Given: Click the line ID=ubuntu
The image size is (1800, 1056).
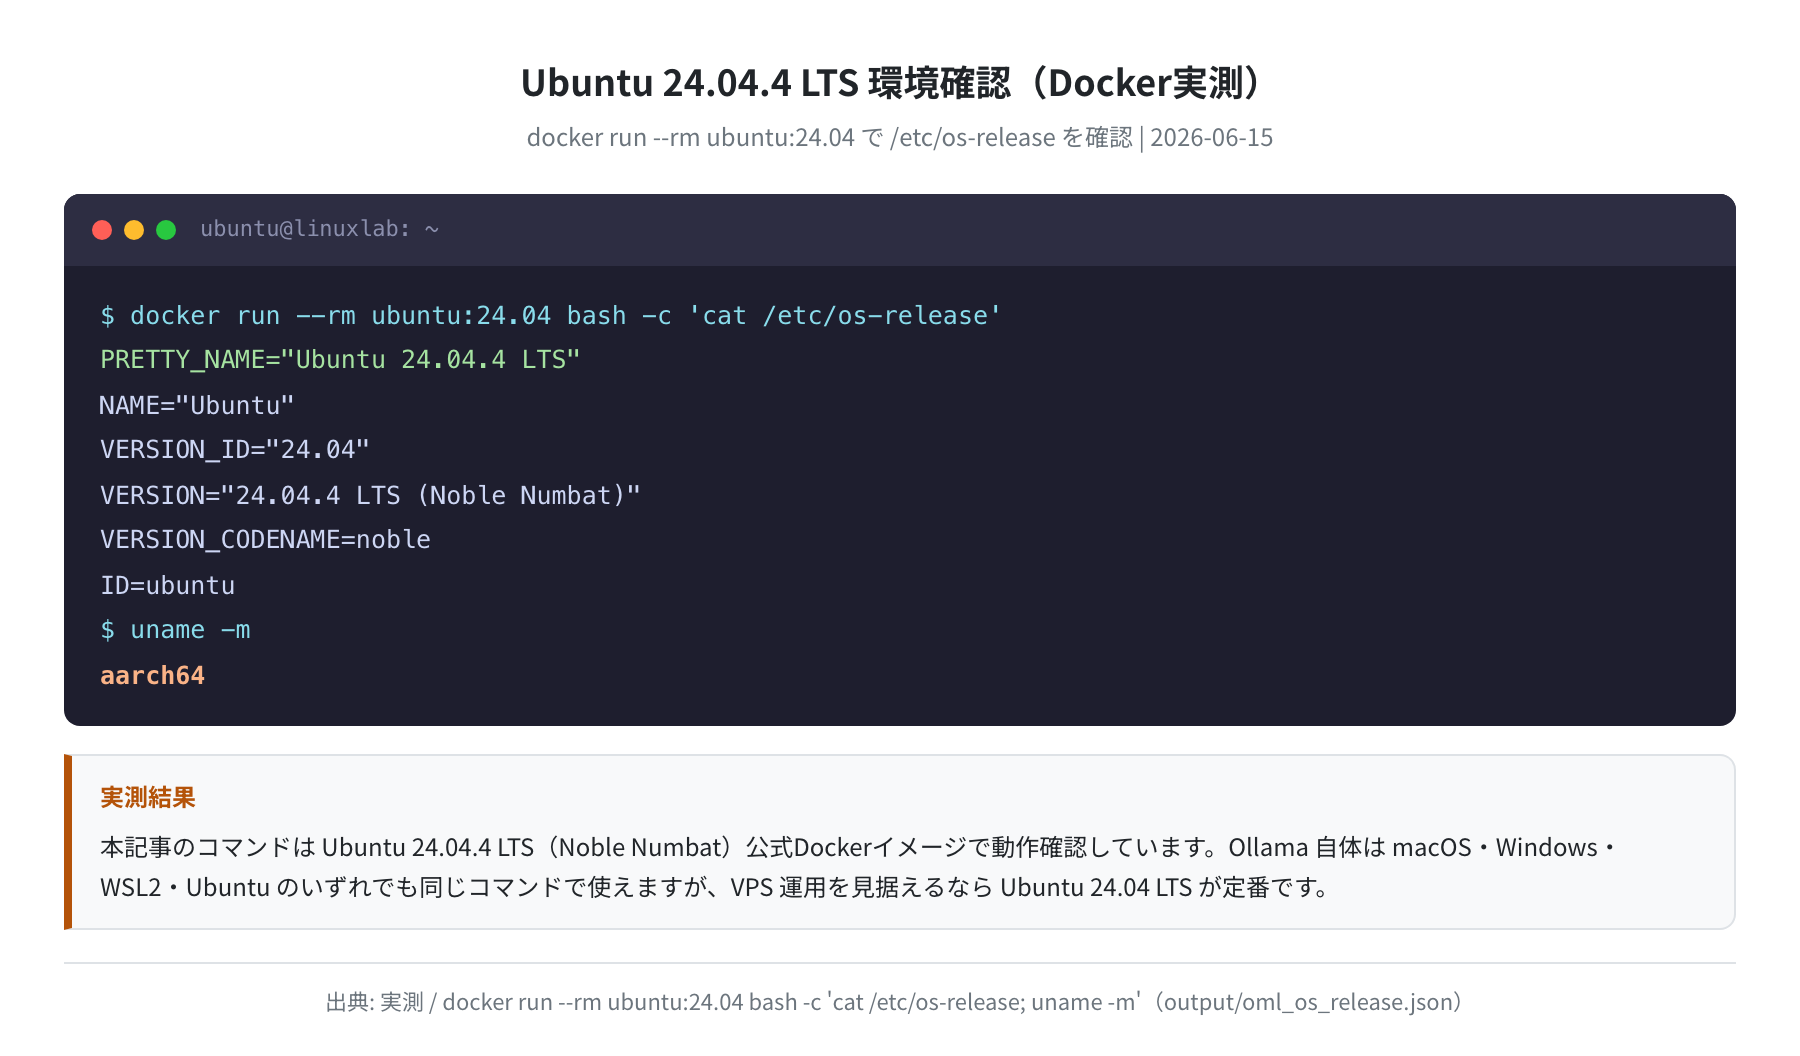Looking at the screenshot, I should click(168, 585).
